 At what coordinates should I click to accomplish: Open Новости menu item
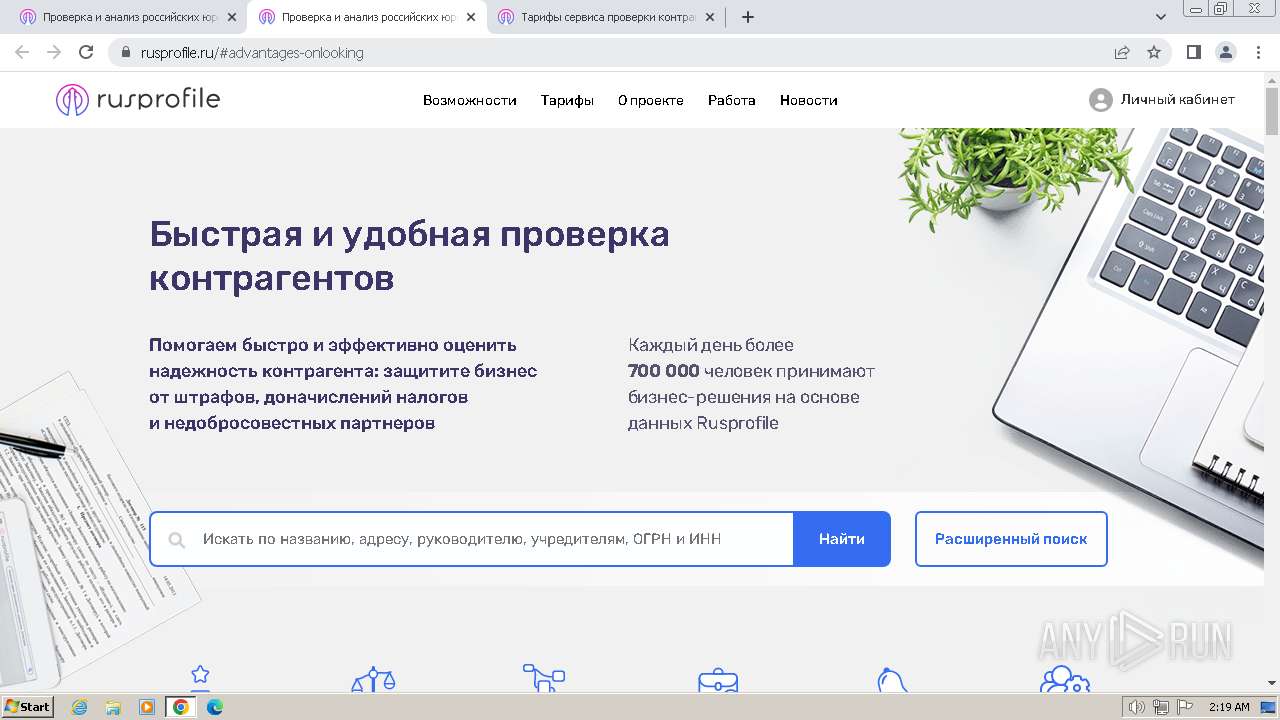(x=809, y=100)
